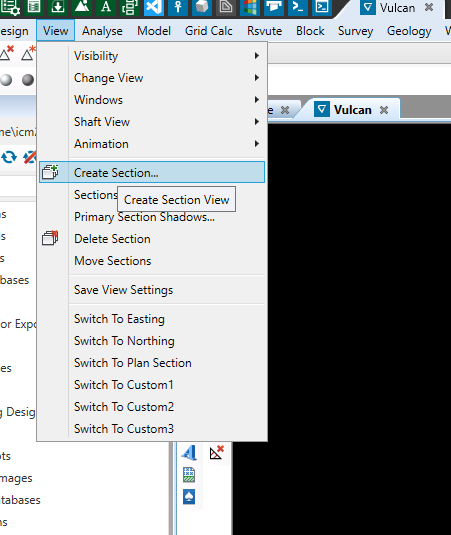Click the triangle with red X delete icon
Screen dimensions: 451x535
pyautogui.click(x=217, y=452)
